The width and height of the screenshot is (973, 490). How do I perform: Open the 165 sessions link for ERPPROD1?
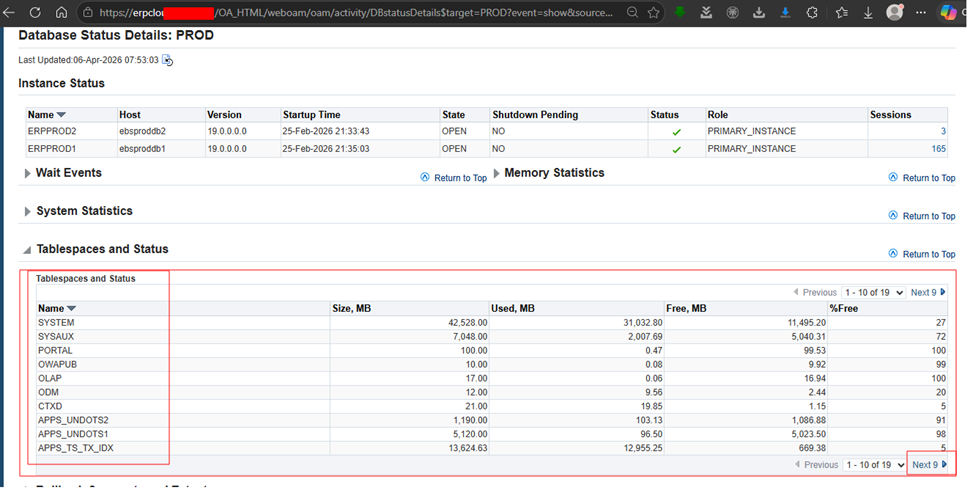(938, 149)
